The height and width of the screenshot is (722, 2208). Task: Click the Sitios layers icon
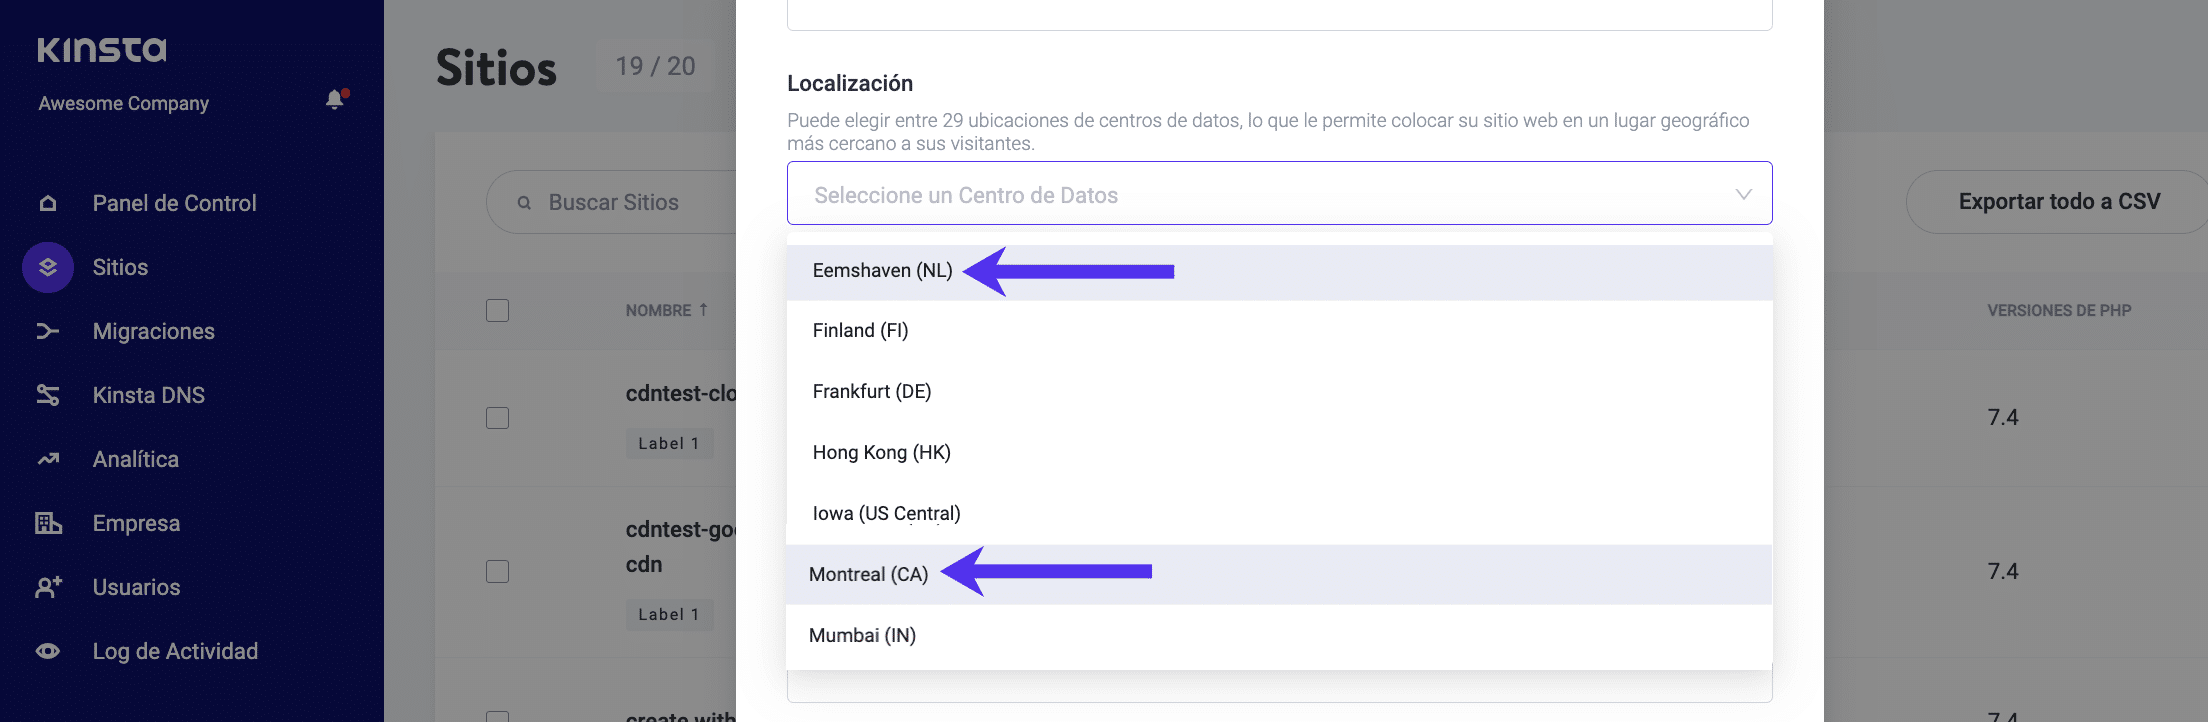(x=48, y=268)
